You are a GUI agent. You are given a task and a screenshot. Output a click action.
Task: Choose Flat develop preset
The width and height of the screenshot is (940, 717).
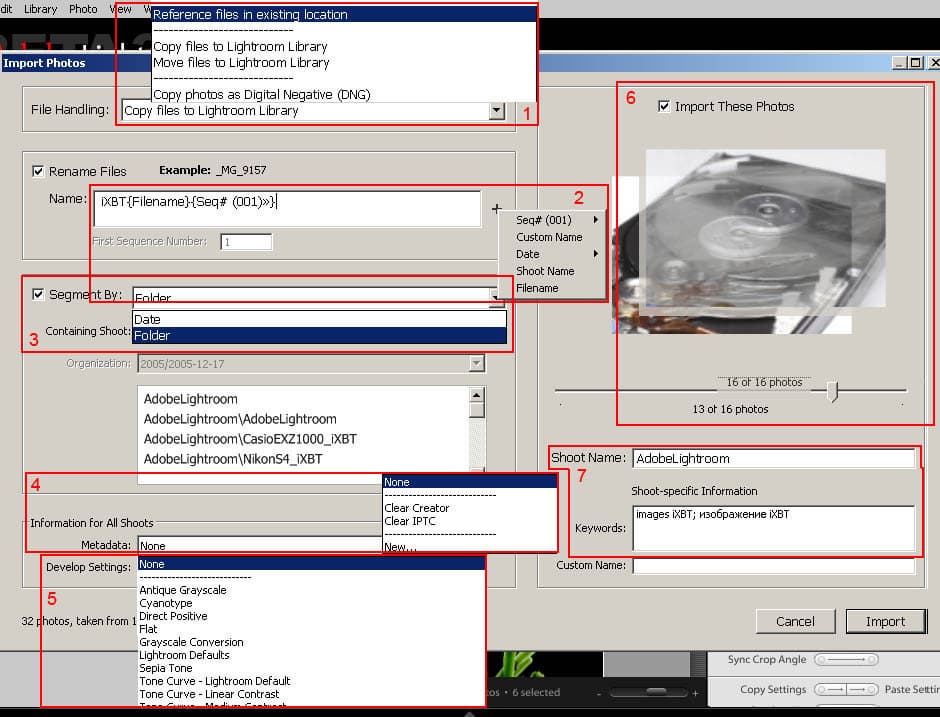pyautogui.click(x=148, y=629)
